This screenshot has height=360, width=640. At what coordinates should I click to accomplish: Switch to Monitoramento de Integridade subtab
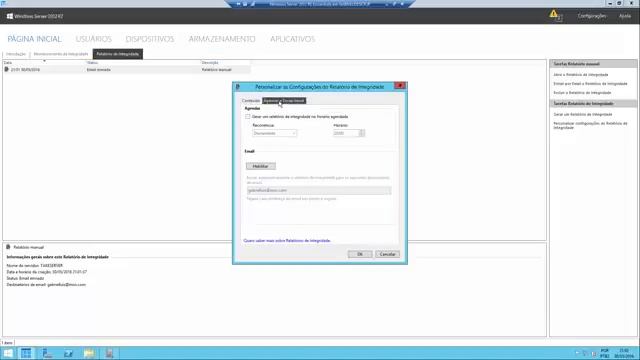(x=61, y=54)
